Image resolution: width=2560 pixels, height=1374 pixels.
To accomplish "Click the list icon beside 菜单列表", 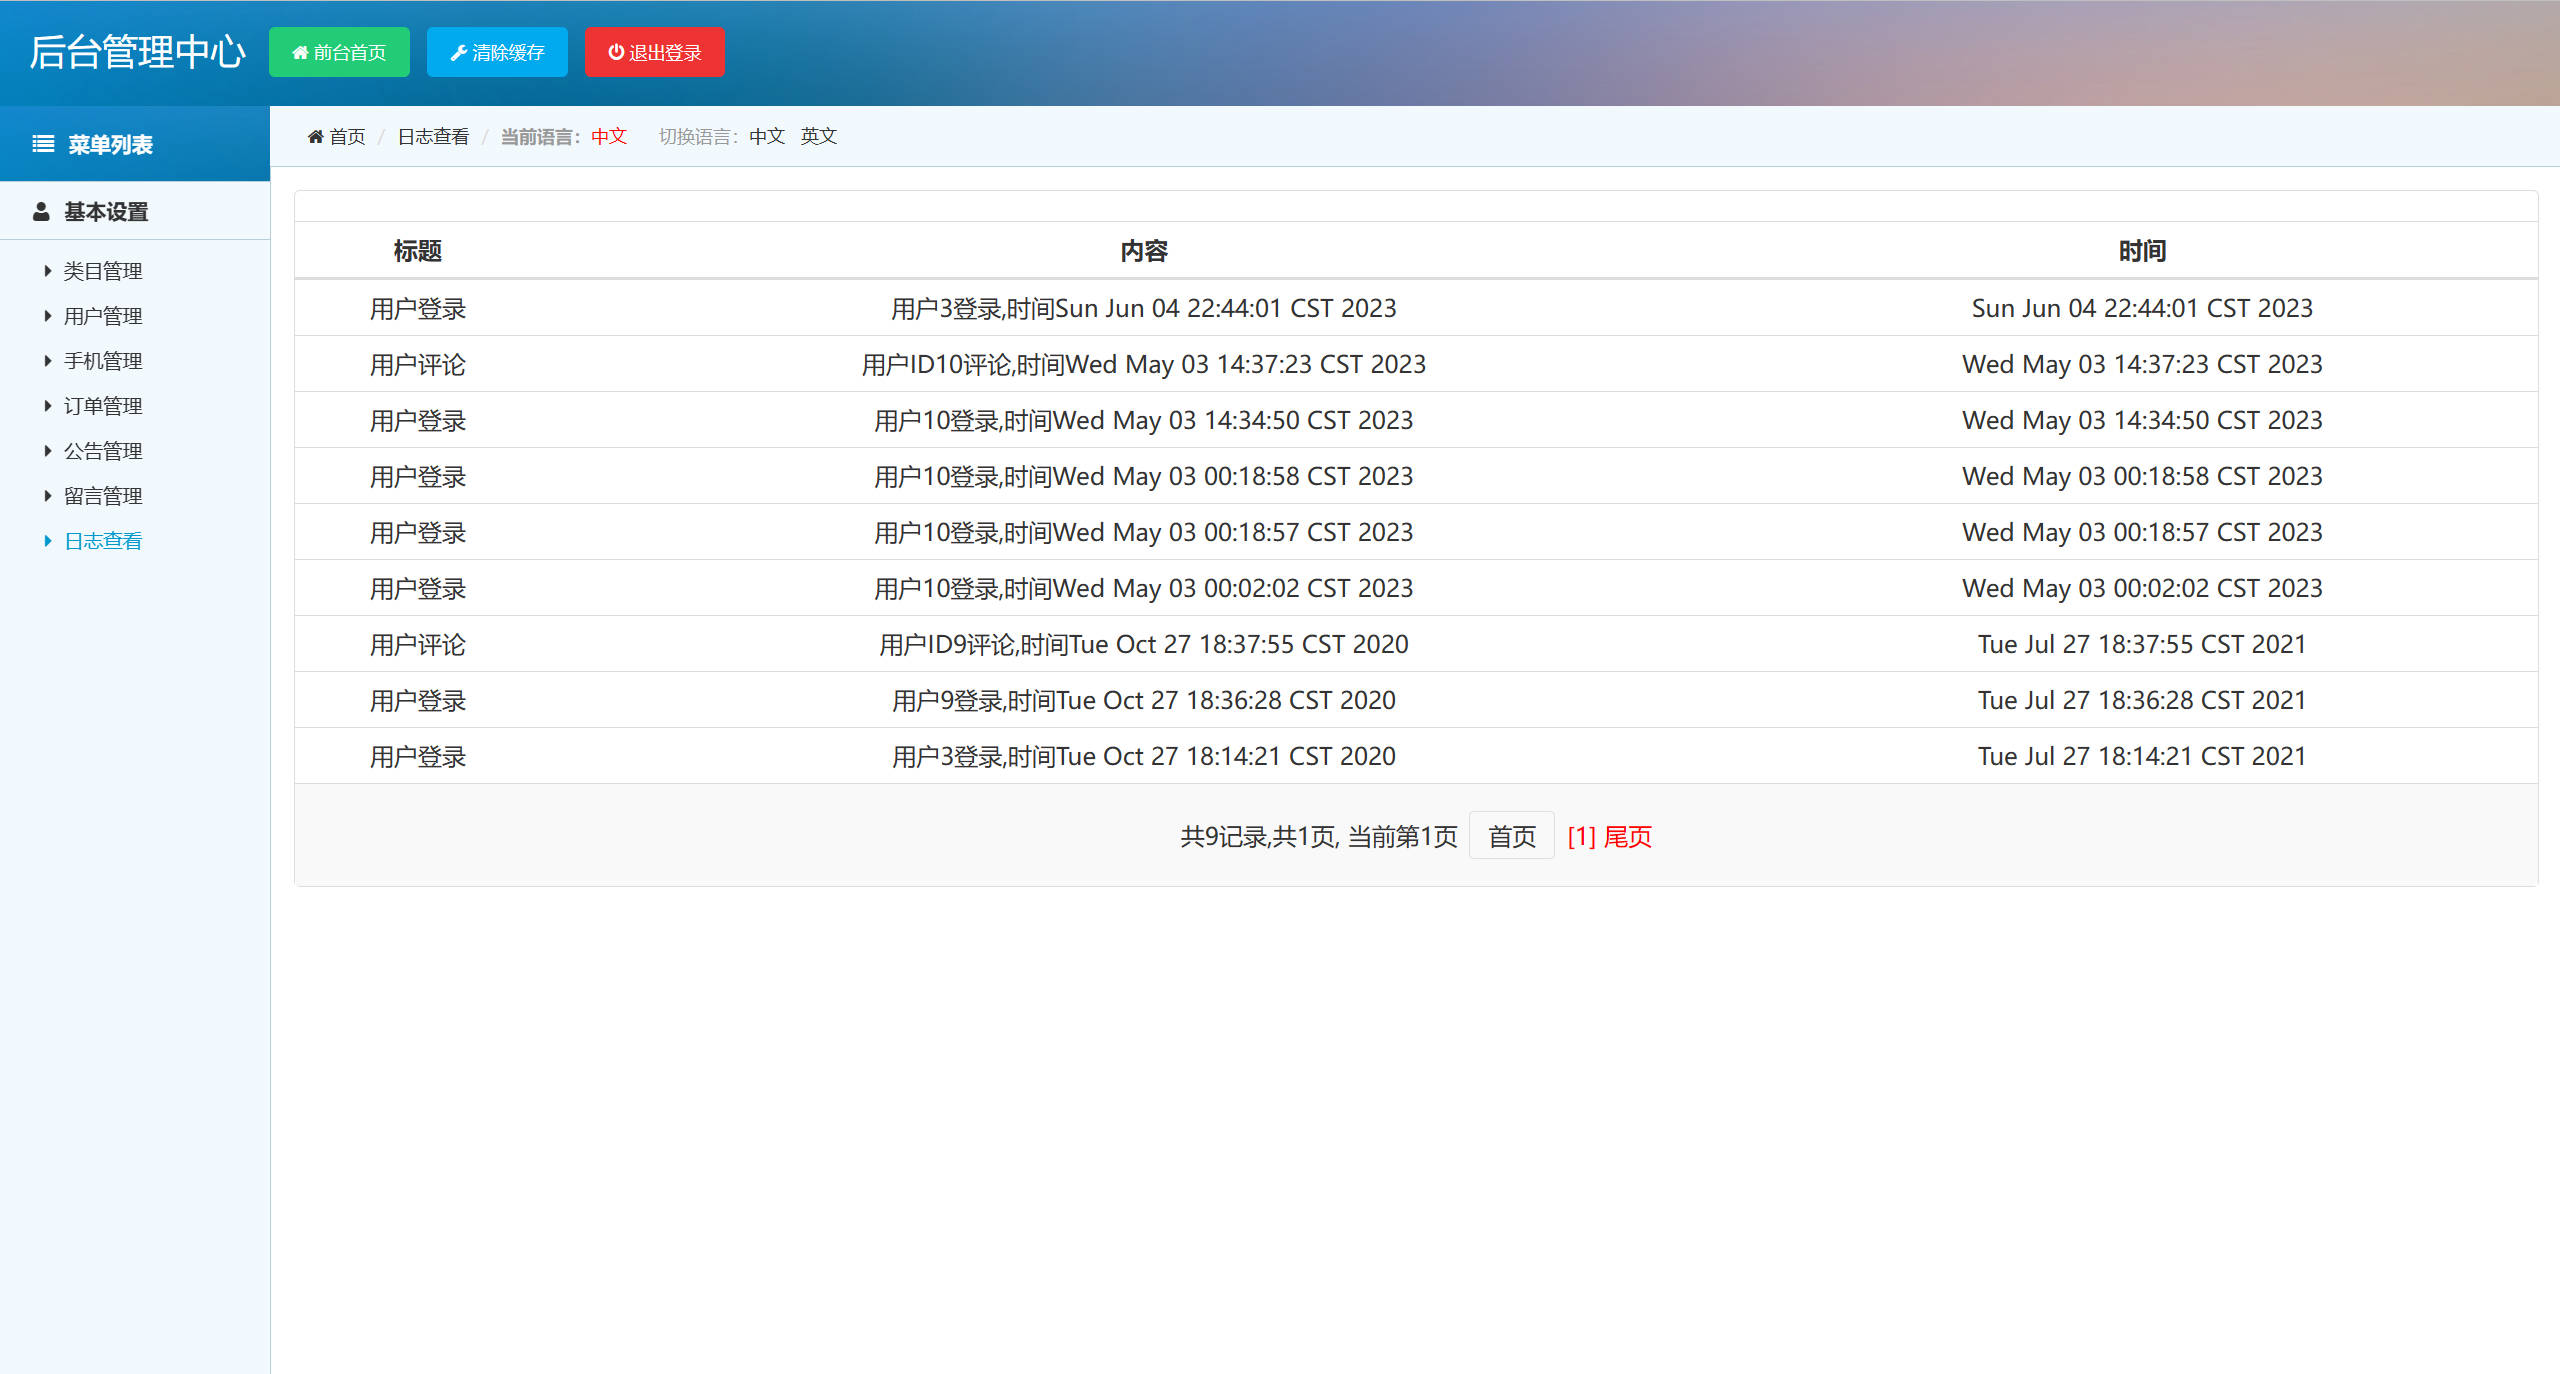I will (42, 143).
